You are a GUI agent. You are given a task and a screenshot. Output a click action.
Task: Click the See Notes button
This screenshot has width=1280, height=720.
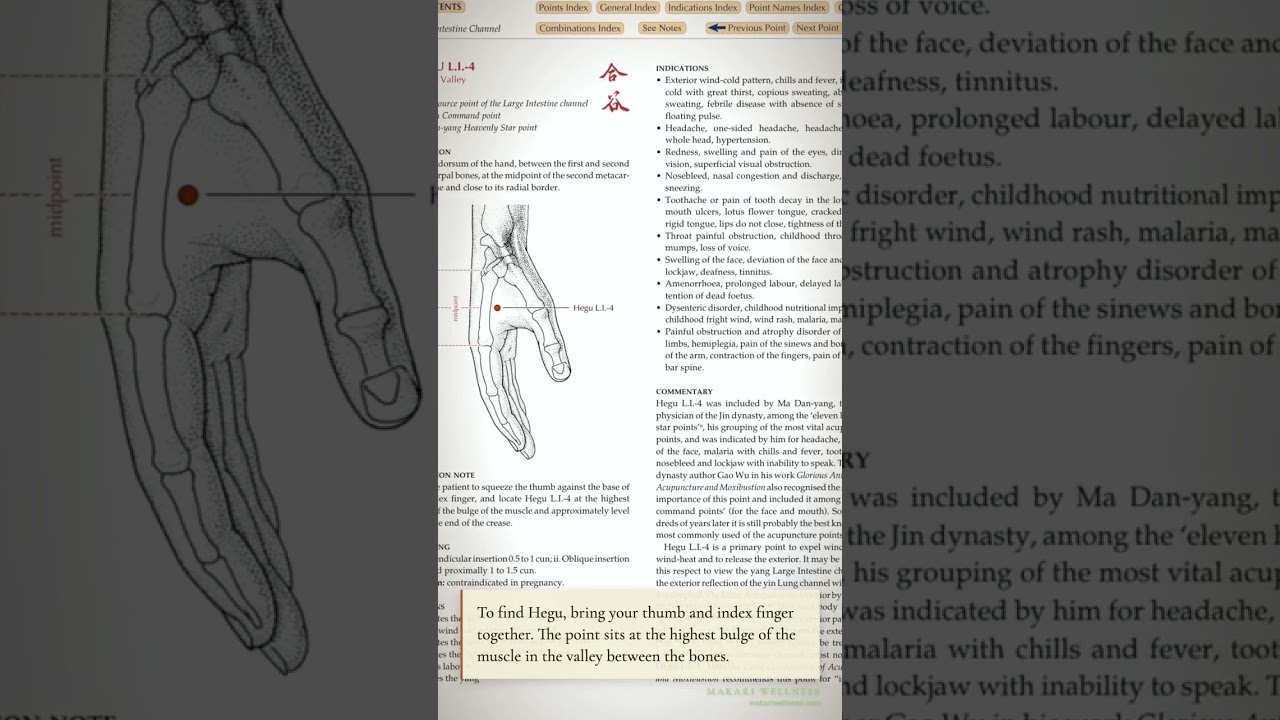662,28
